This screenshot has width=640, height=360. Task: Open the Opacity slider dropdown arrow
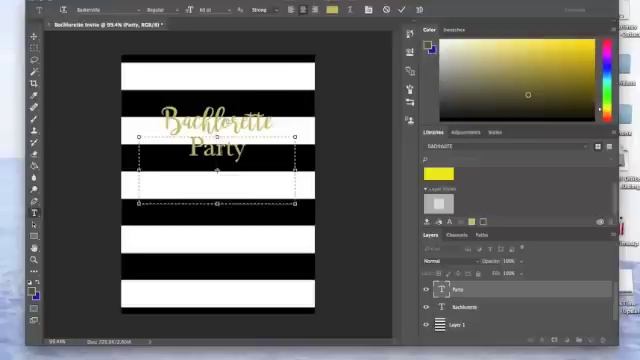521,261
